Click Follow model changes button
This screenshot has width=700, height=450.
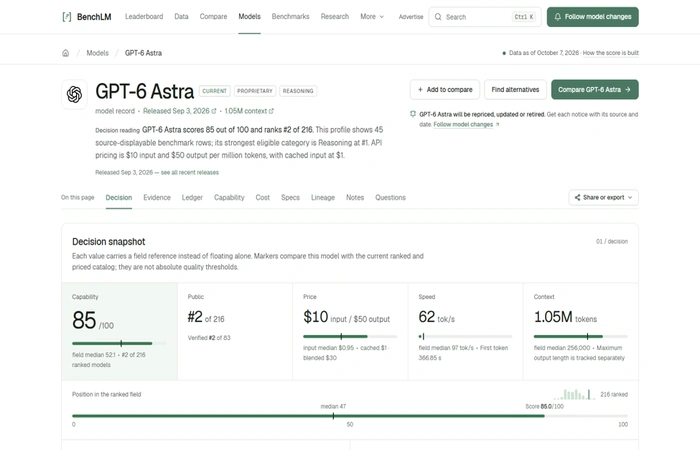click(592, 17)
